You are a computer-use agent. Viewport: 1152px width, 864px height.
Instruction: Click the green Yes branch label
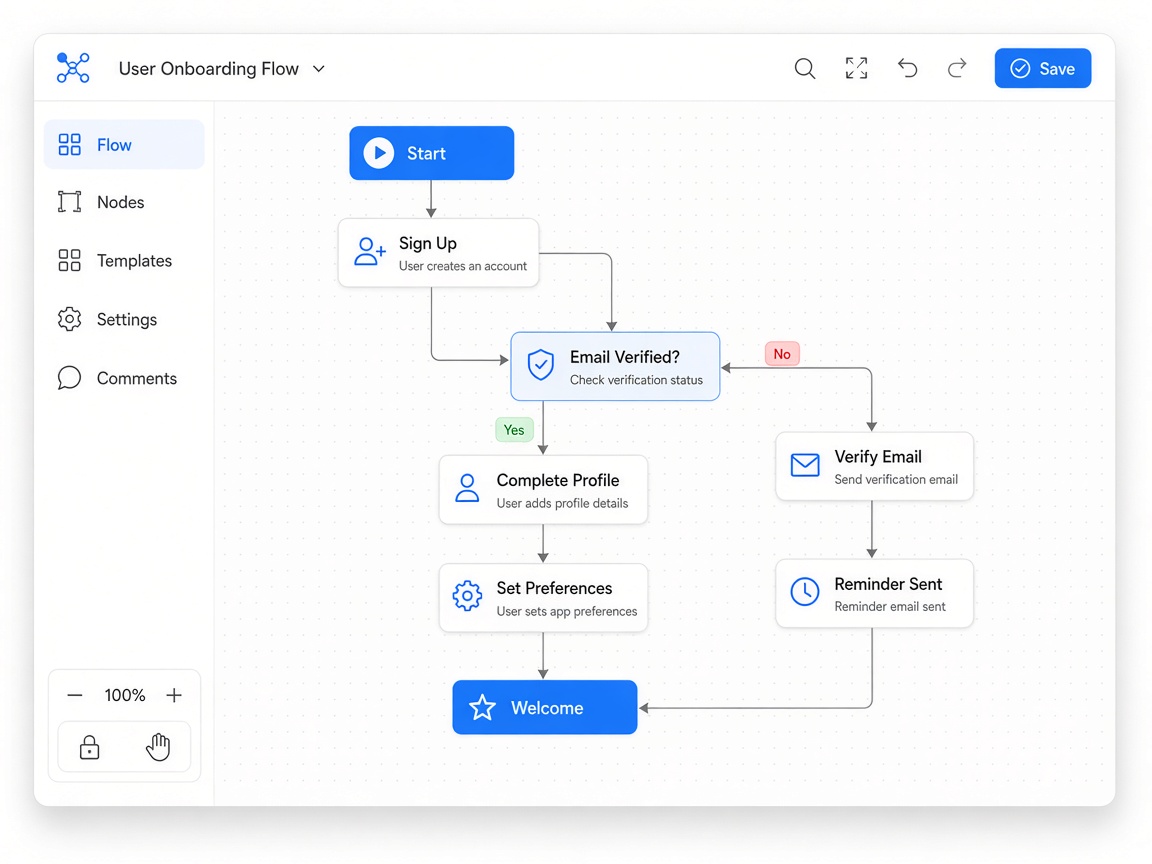click(514, 430)
